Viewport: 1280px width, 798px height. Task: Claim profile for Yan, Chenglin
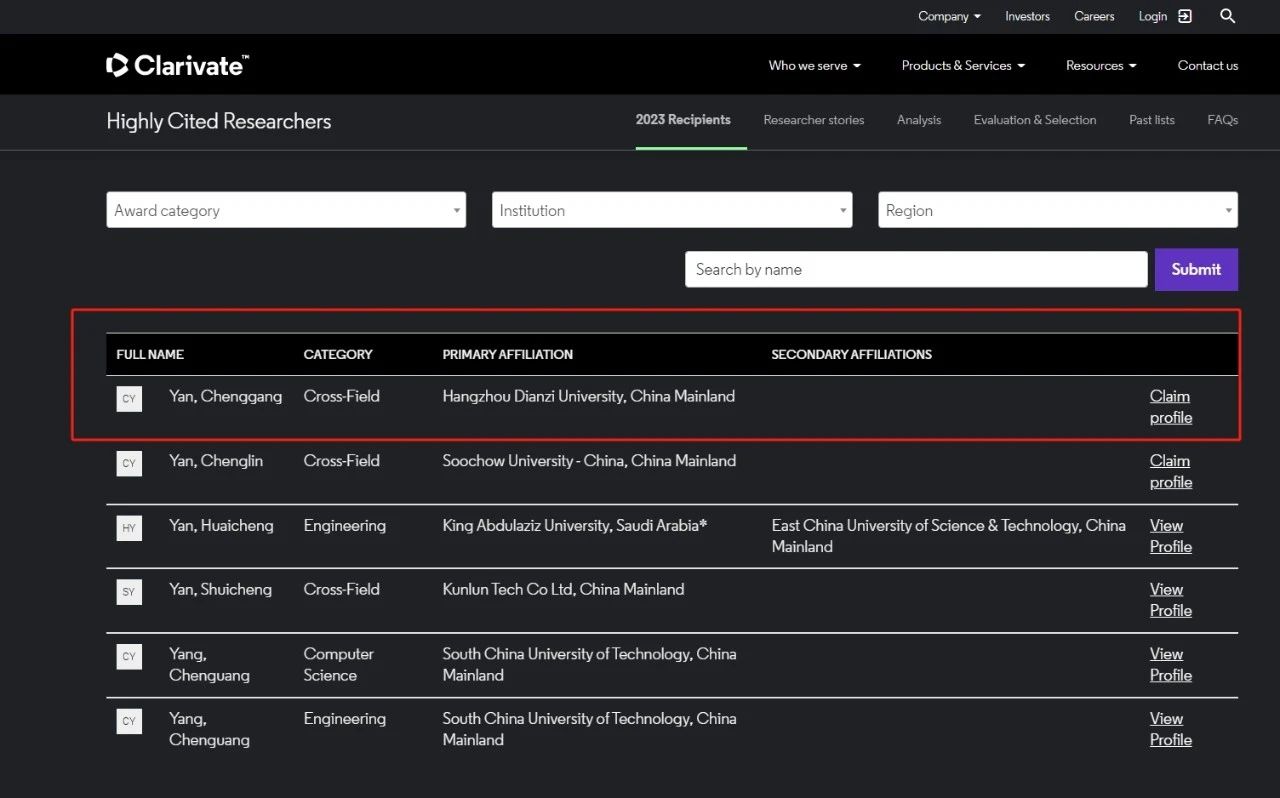(1171, 471)
